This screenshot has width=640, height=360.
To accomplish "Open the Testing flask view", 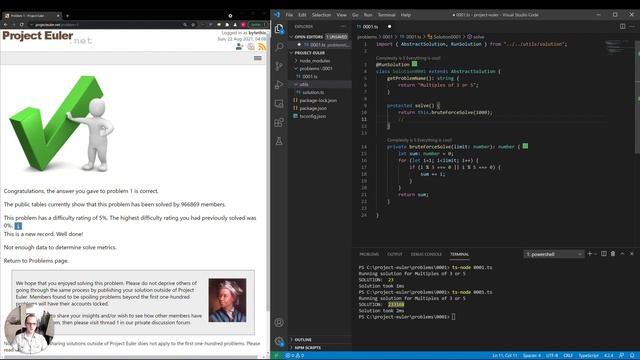I will coord(279,141).
